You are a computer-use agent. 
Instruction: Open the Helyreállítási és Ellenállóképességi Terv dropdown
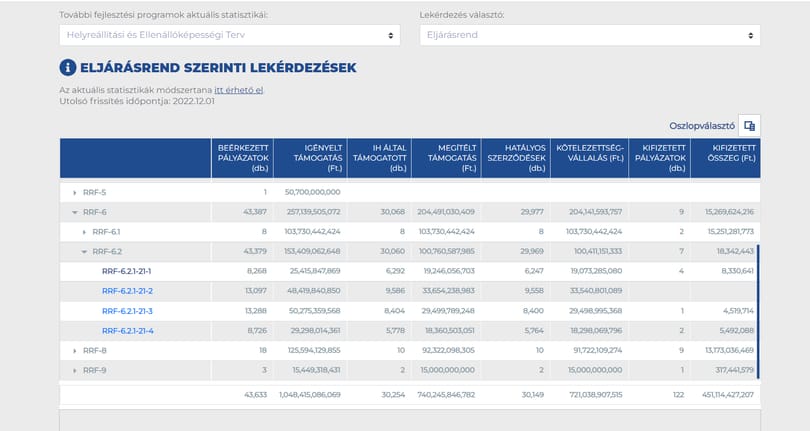pos(230,35)
